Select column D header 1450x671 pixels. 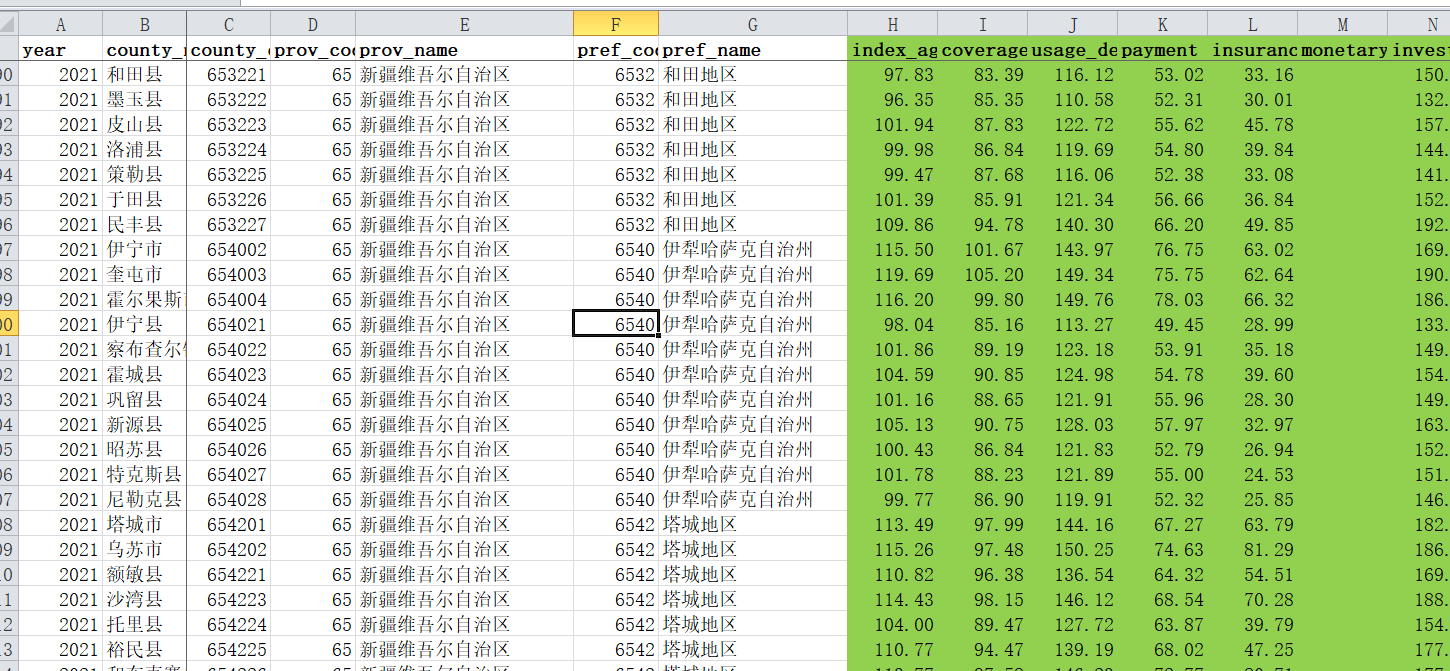(x=313, y=24)
